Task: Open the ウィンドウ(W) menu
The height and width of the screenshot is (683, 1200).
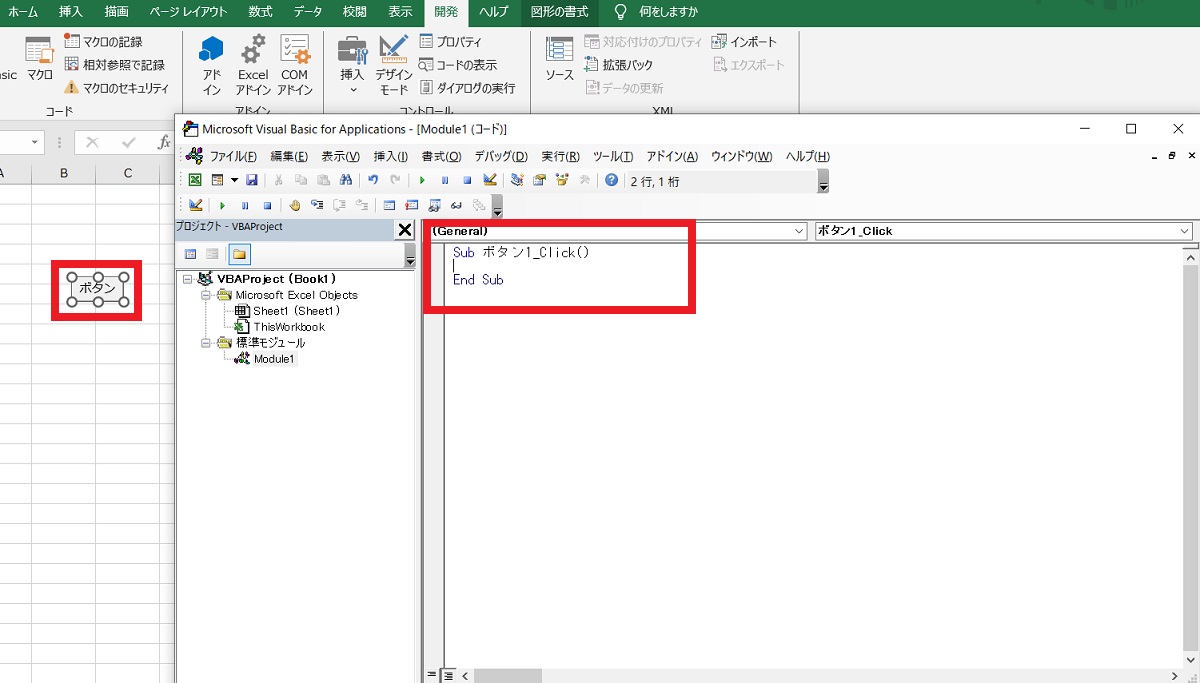Action: pos(741,156)
